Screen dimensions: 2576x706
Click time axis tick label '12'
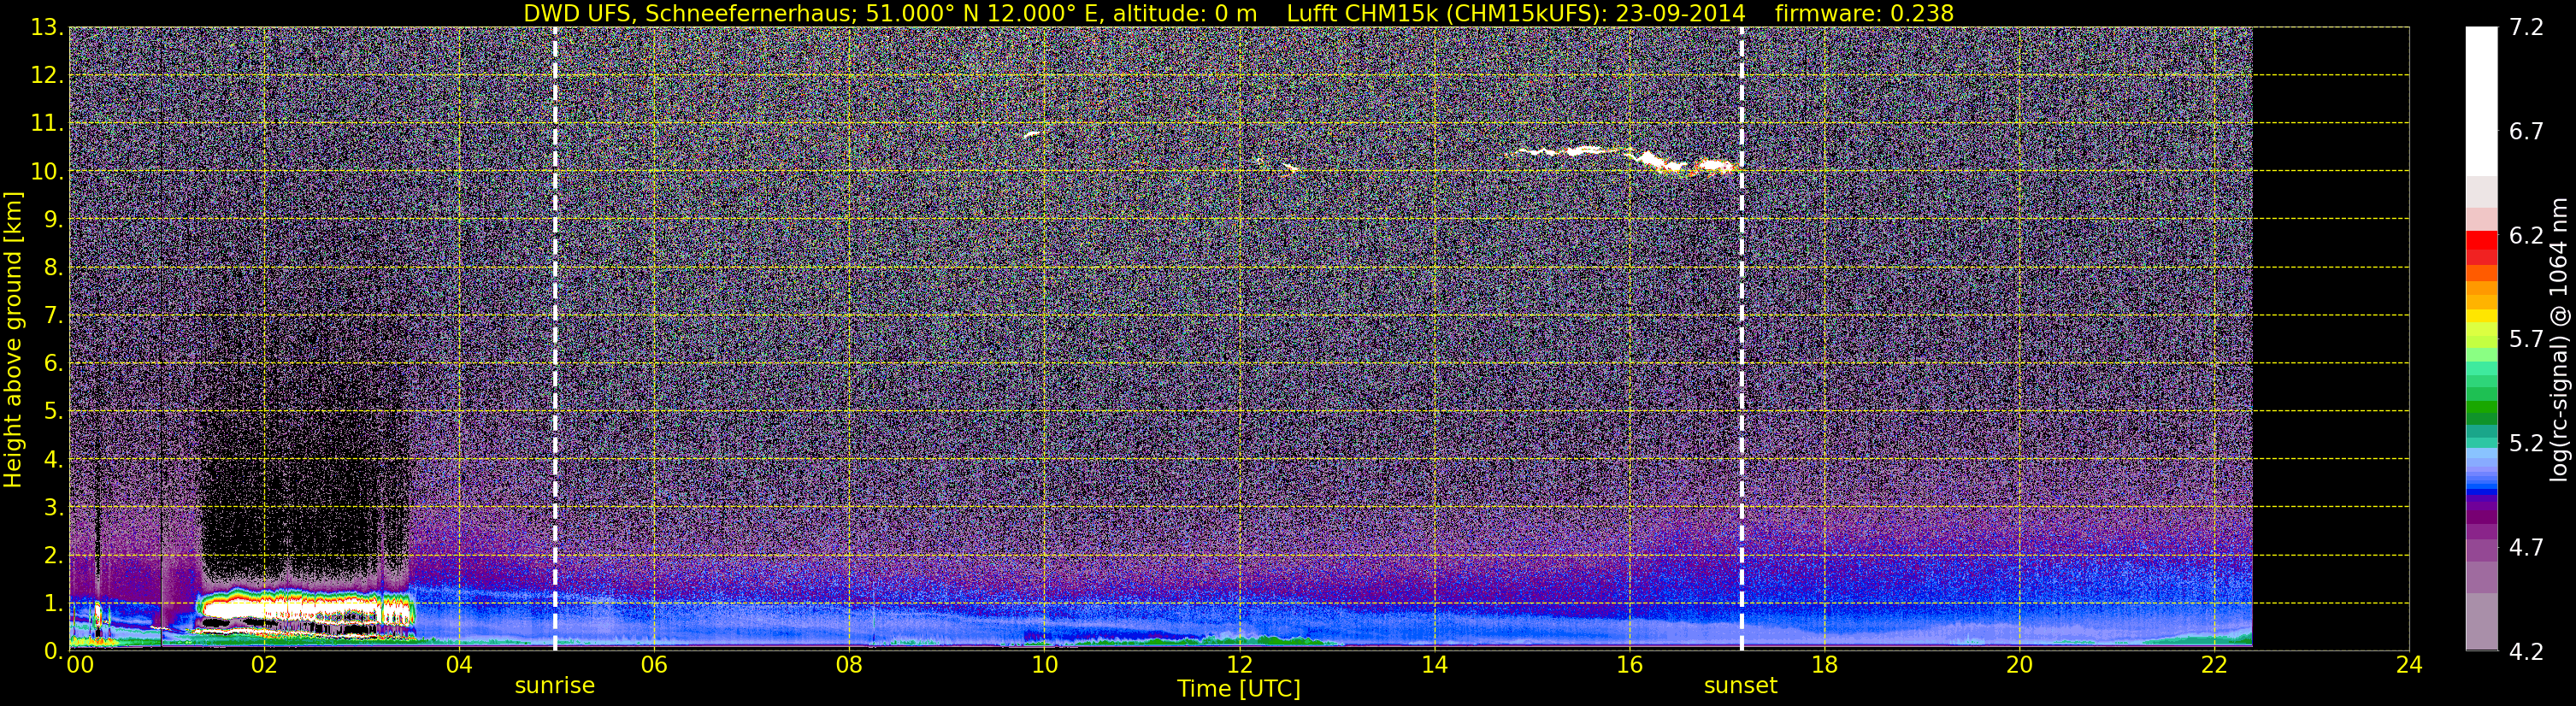click(x=1239, y=666)
